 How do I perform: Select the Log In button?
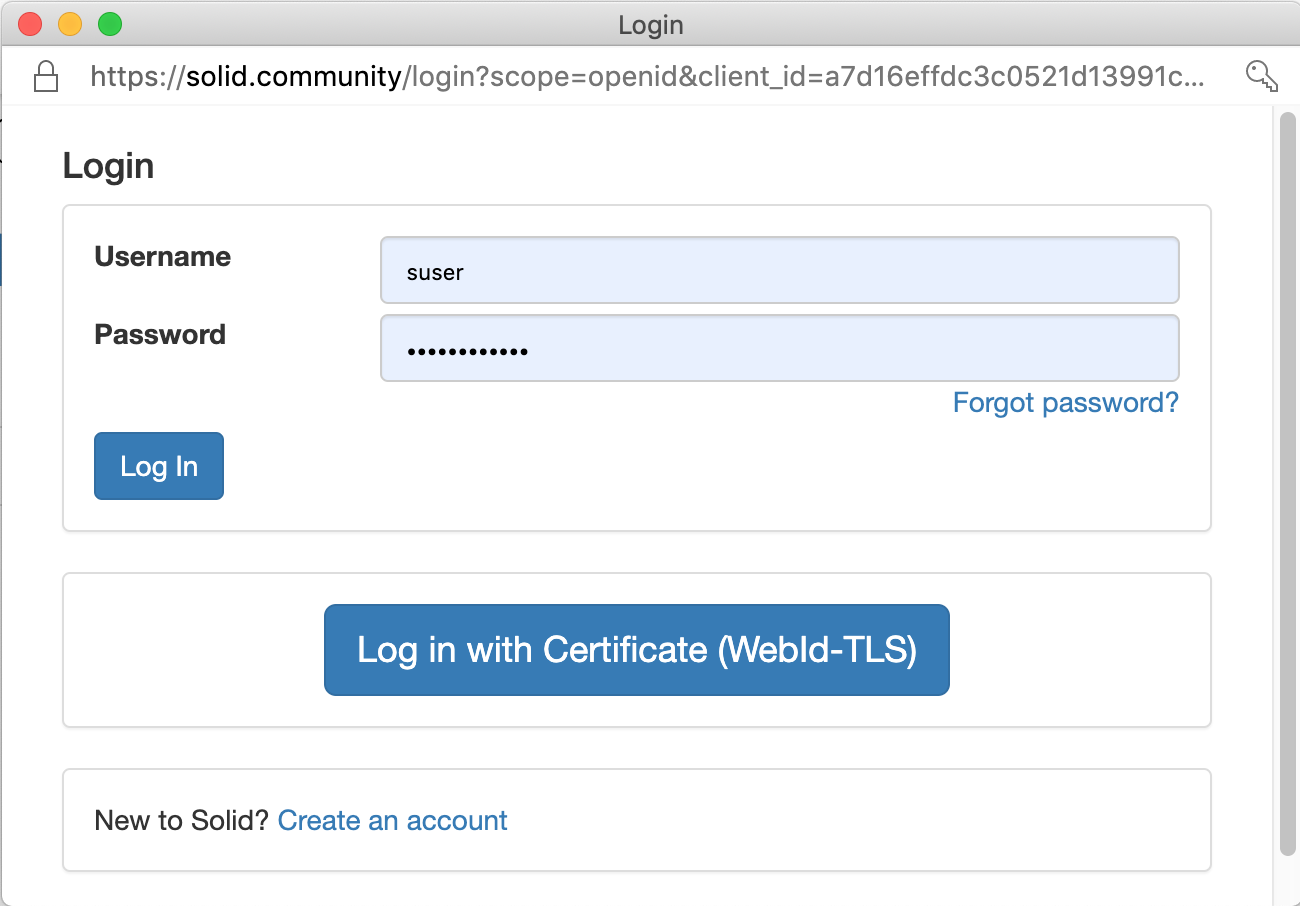(158, 466)
